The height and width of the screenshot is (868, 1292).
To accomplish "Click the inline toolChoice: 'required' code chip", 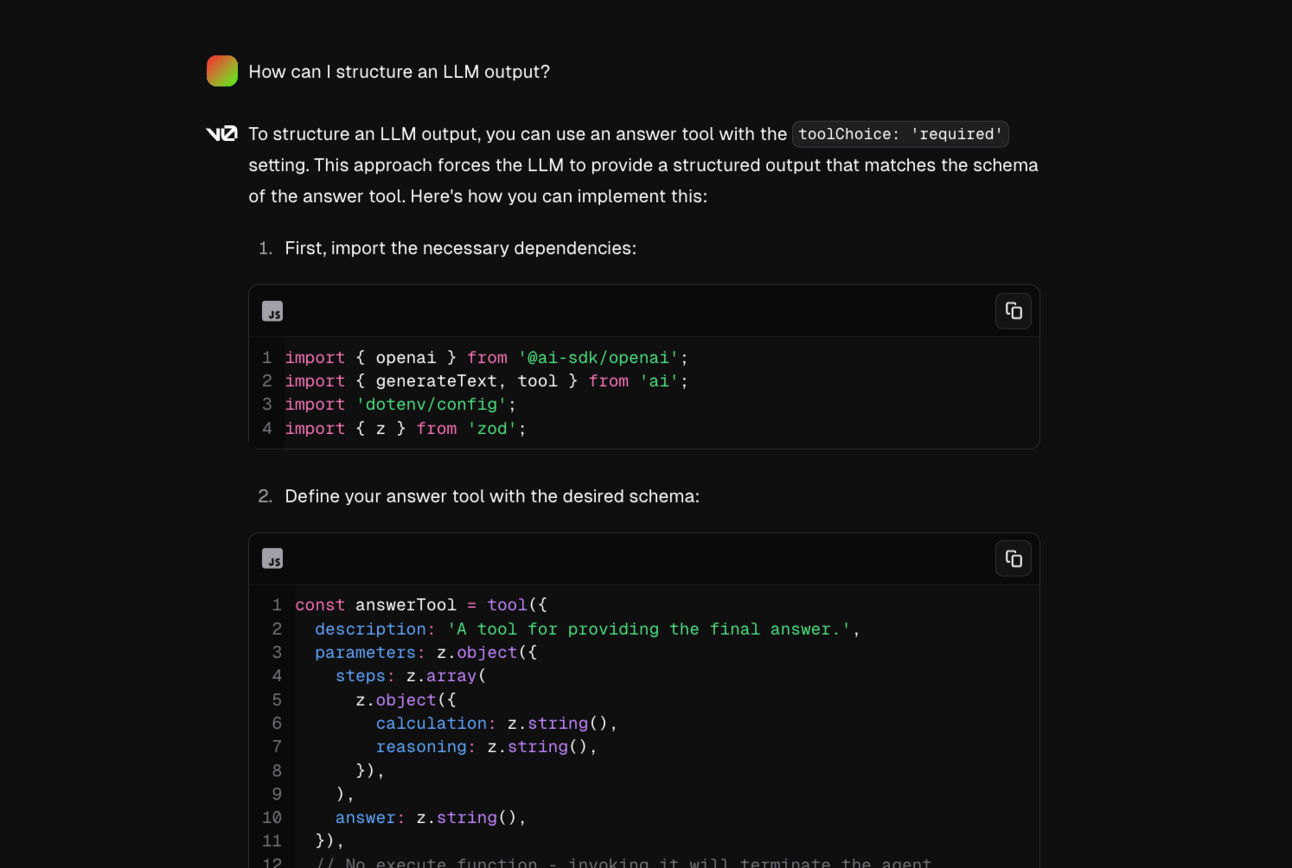I will pyautogui.click(x=900, y=134).
